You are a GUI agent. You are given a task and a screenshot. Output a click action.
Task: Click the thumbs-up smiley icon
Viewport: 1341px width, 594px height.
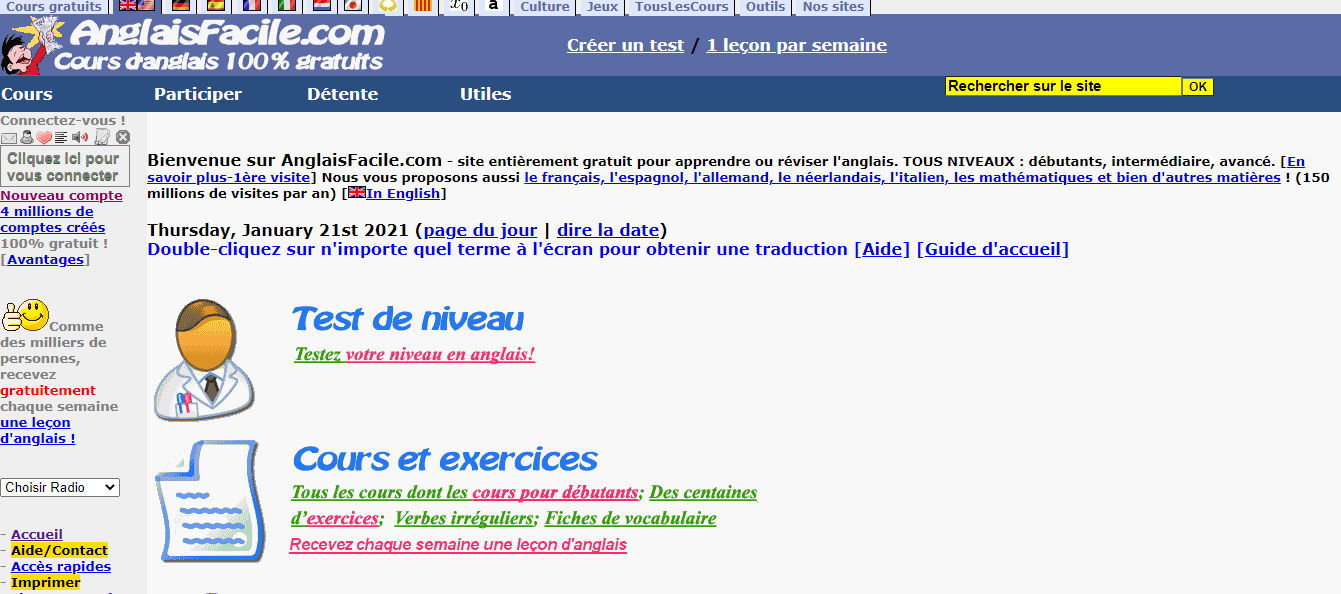25,315
